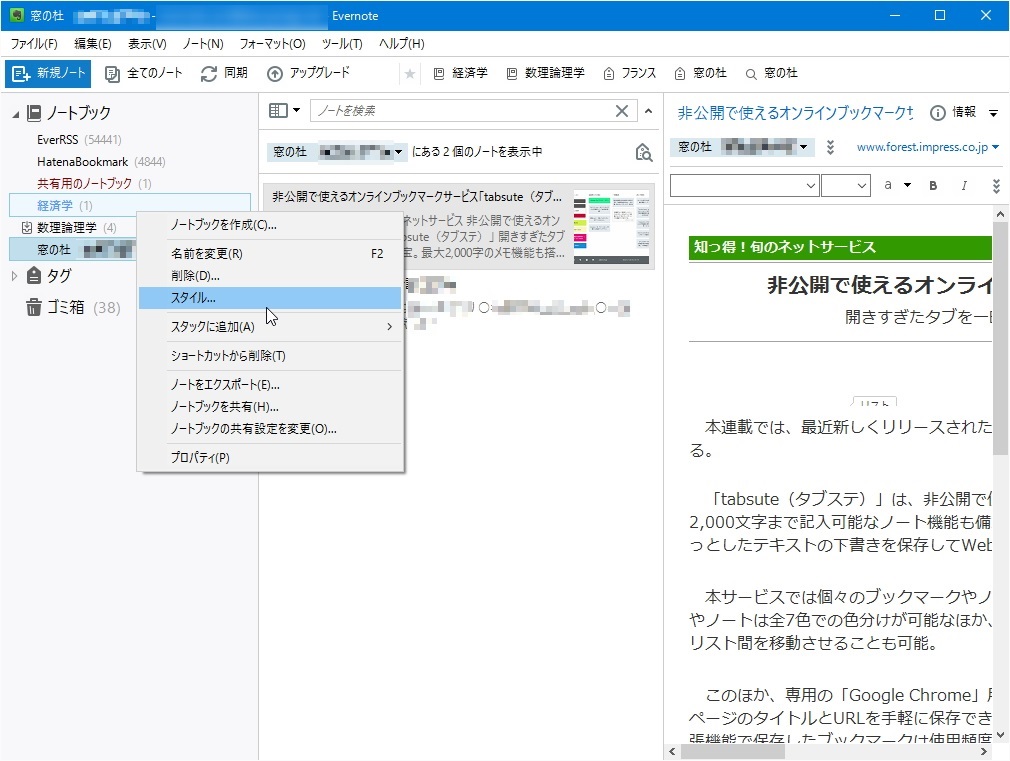
Task: Open note 情報 panel with the info icon
Action: click(938, 113)
